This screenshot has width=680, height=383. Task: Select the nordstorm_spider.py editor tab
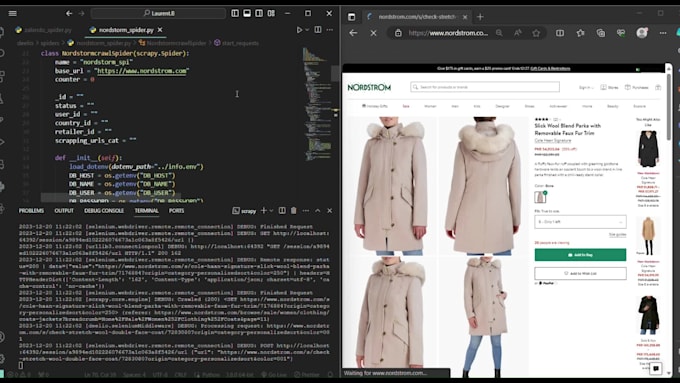click(126, 30)
